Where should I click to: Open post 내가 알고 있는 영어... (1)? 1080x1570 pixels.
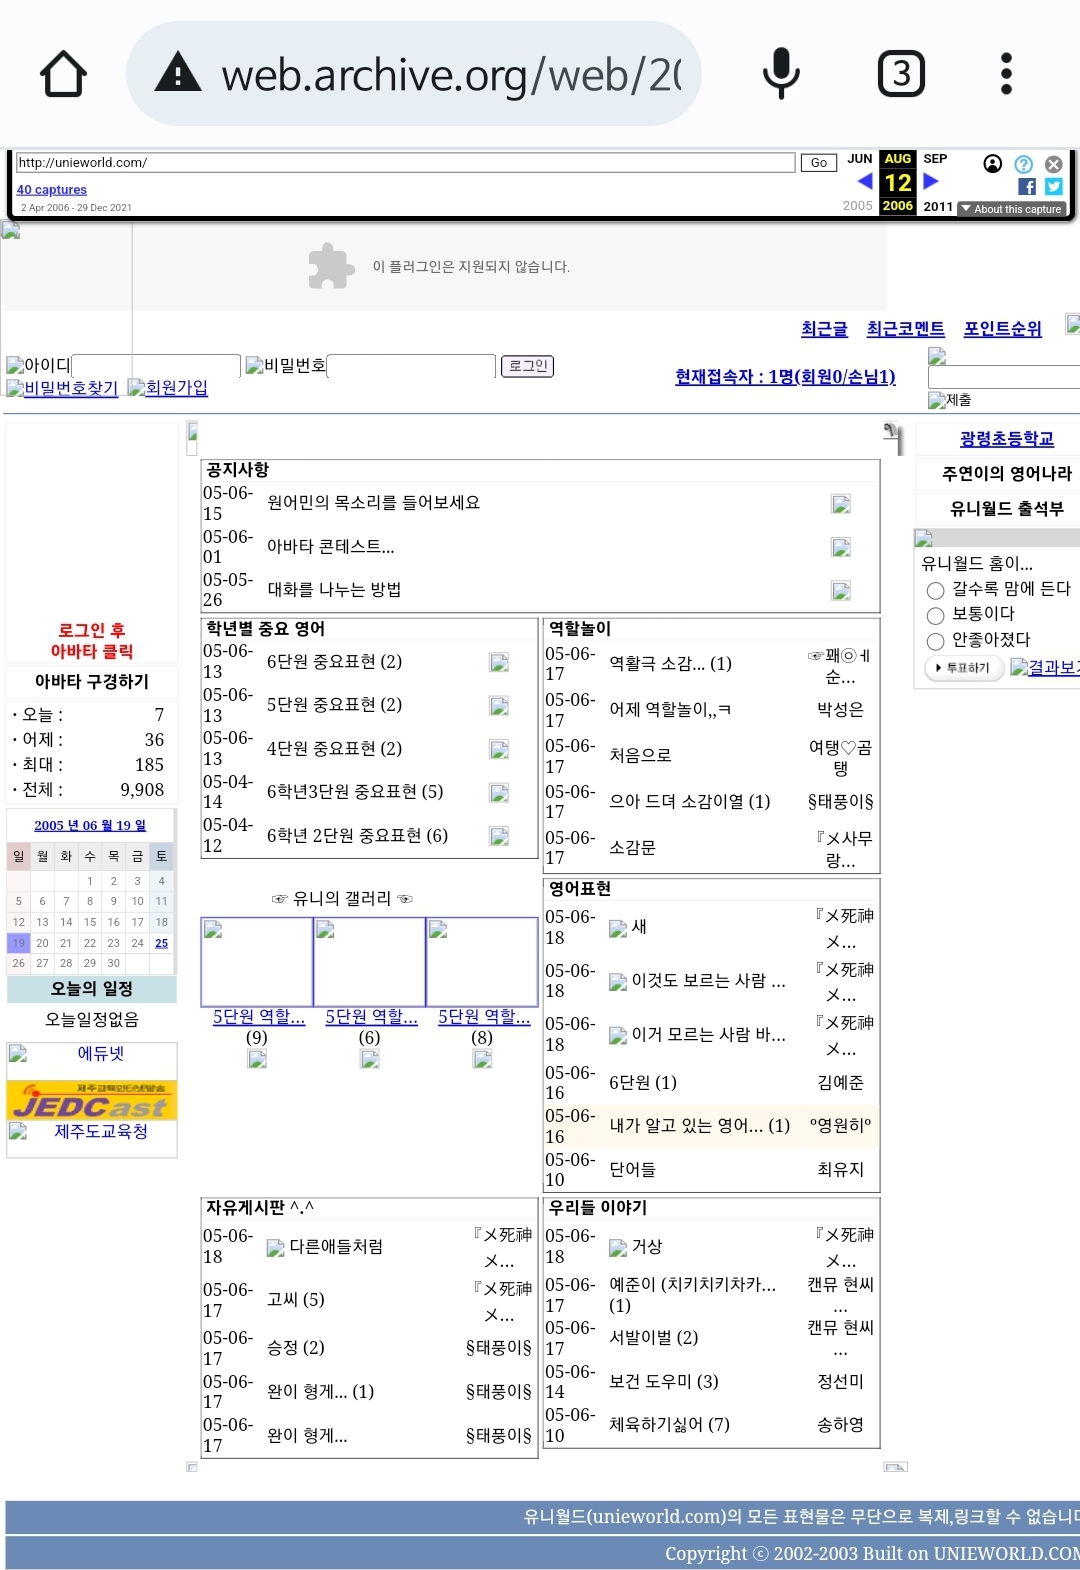pos(699,1125)
